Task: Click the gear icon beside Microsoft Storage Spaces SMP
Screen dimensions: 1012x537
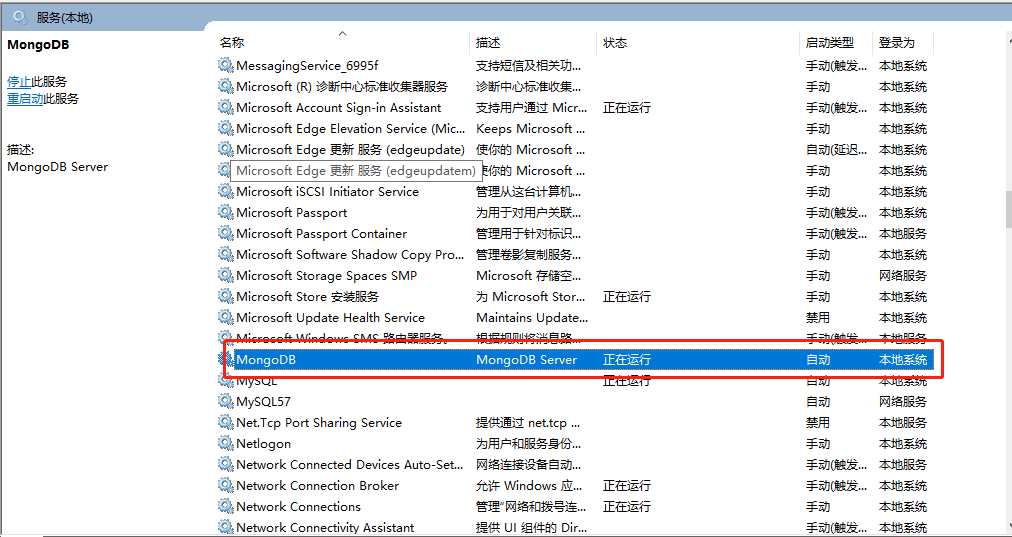Action: pos(225,275)
